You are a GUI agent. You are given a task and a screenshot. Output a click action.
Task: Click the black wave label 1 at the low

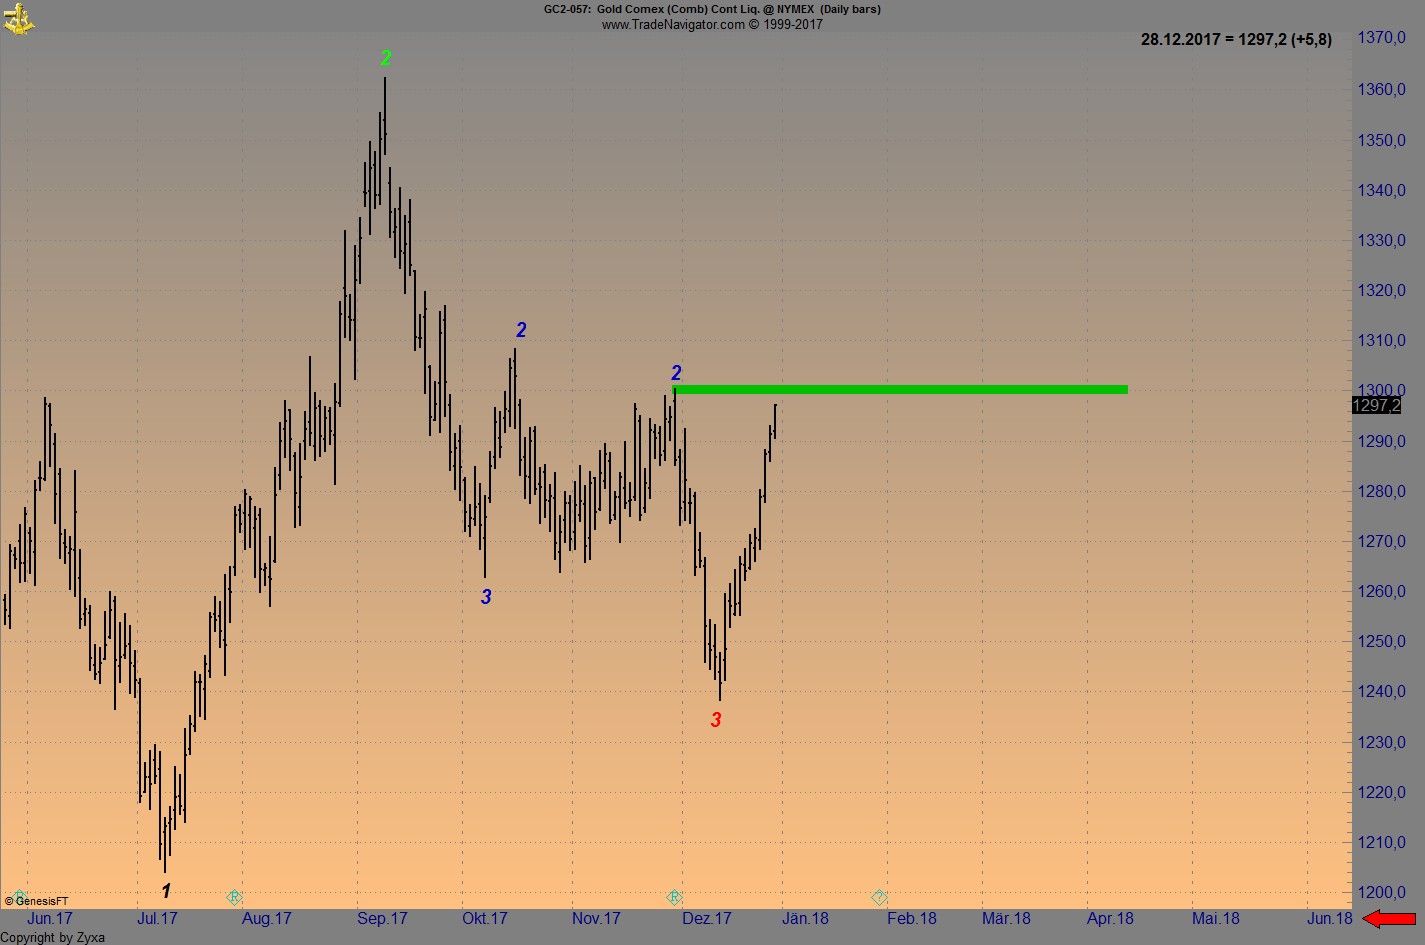166,890
